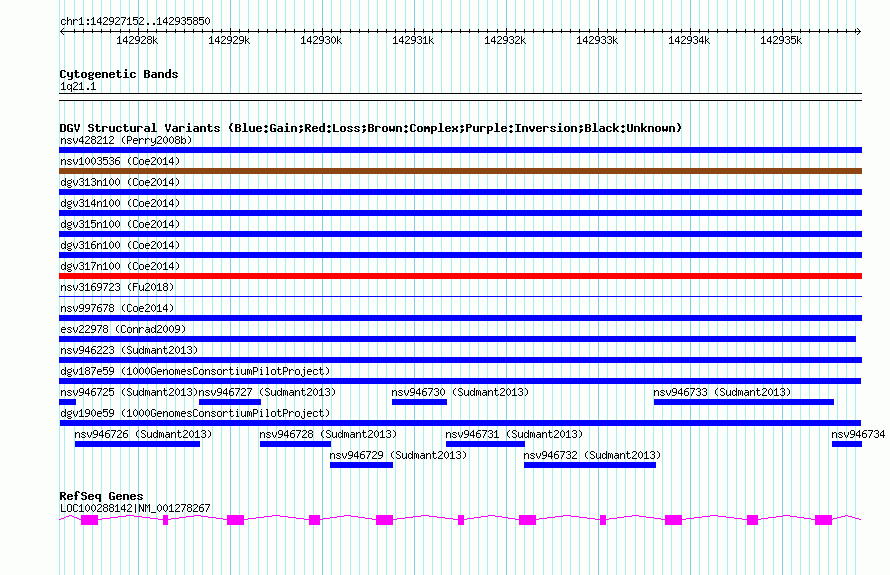
Task: Select the dgv317n100 (Coe2014) label
Action: pos(120,266)
